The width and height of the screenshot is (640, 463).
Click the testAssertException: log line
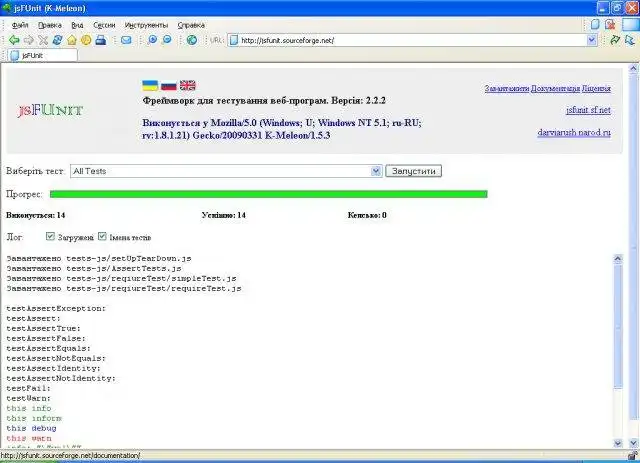56,308
